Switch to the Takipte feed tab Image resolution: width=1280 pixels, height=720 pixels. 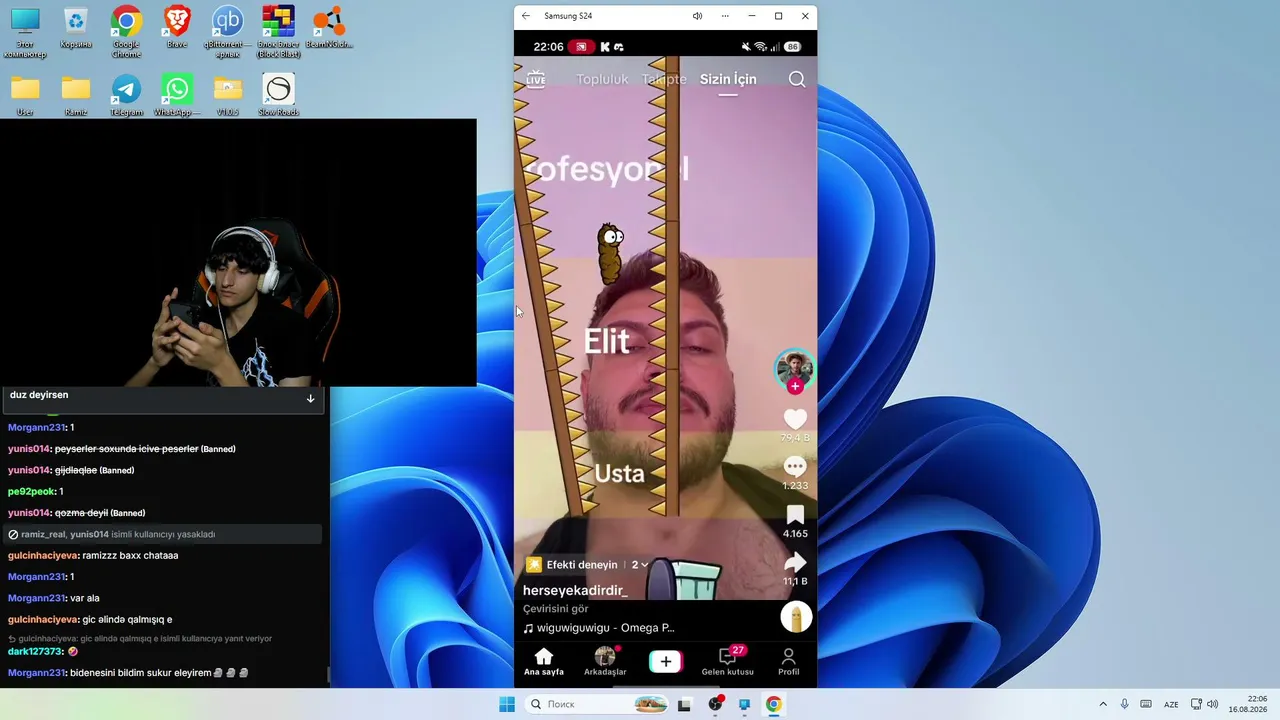click(x=664, y=79)
